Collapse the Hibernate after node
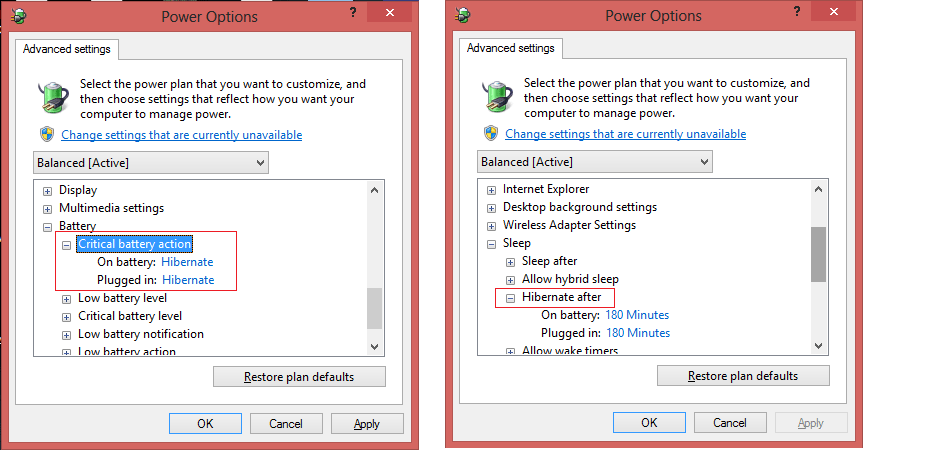Screen dimensions: 931x452 point(510,298)
